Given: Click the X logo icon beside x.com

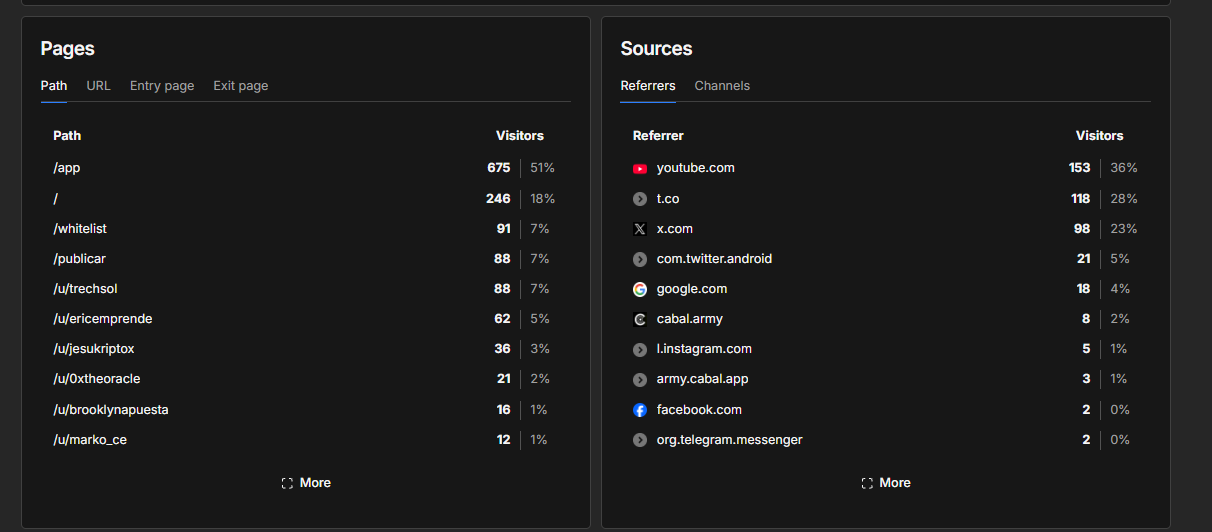Looking at the screenshot, I should pos(640,229).
